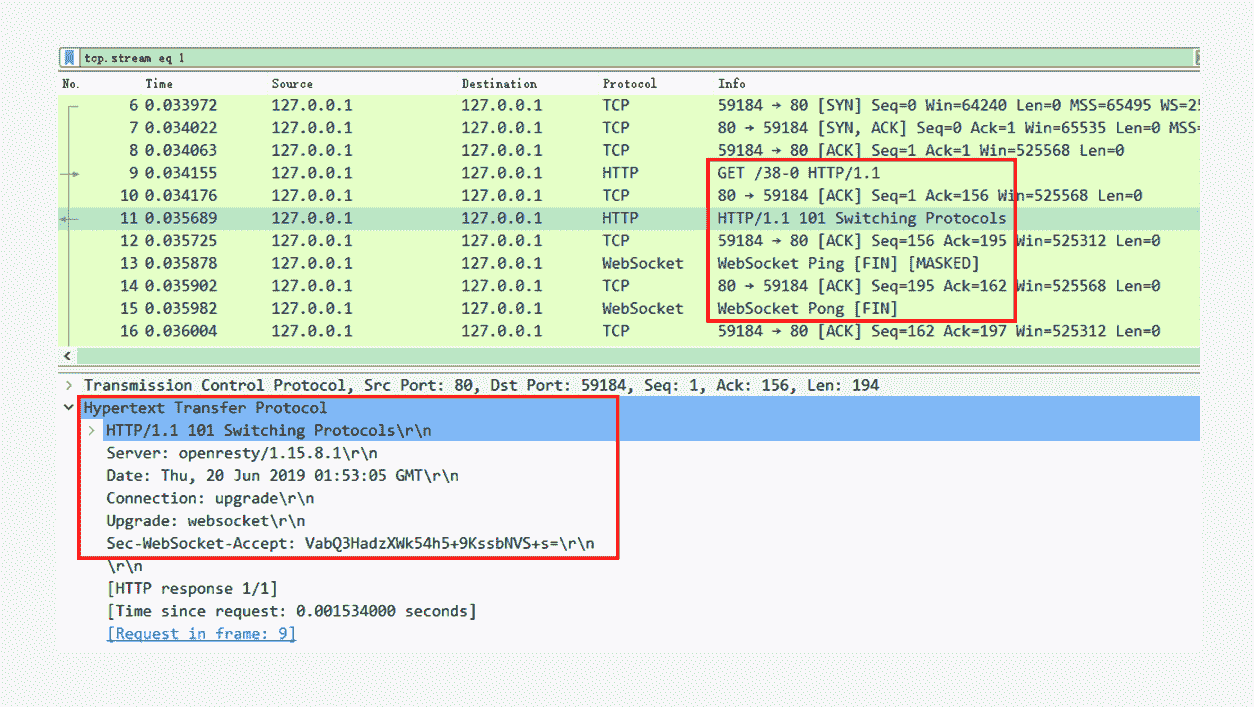
Task: Select packet 14 at time 0.035902
Action: [629, 286]
